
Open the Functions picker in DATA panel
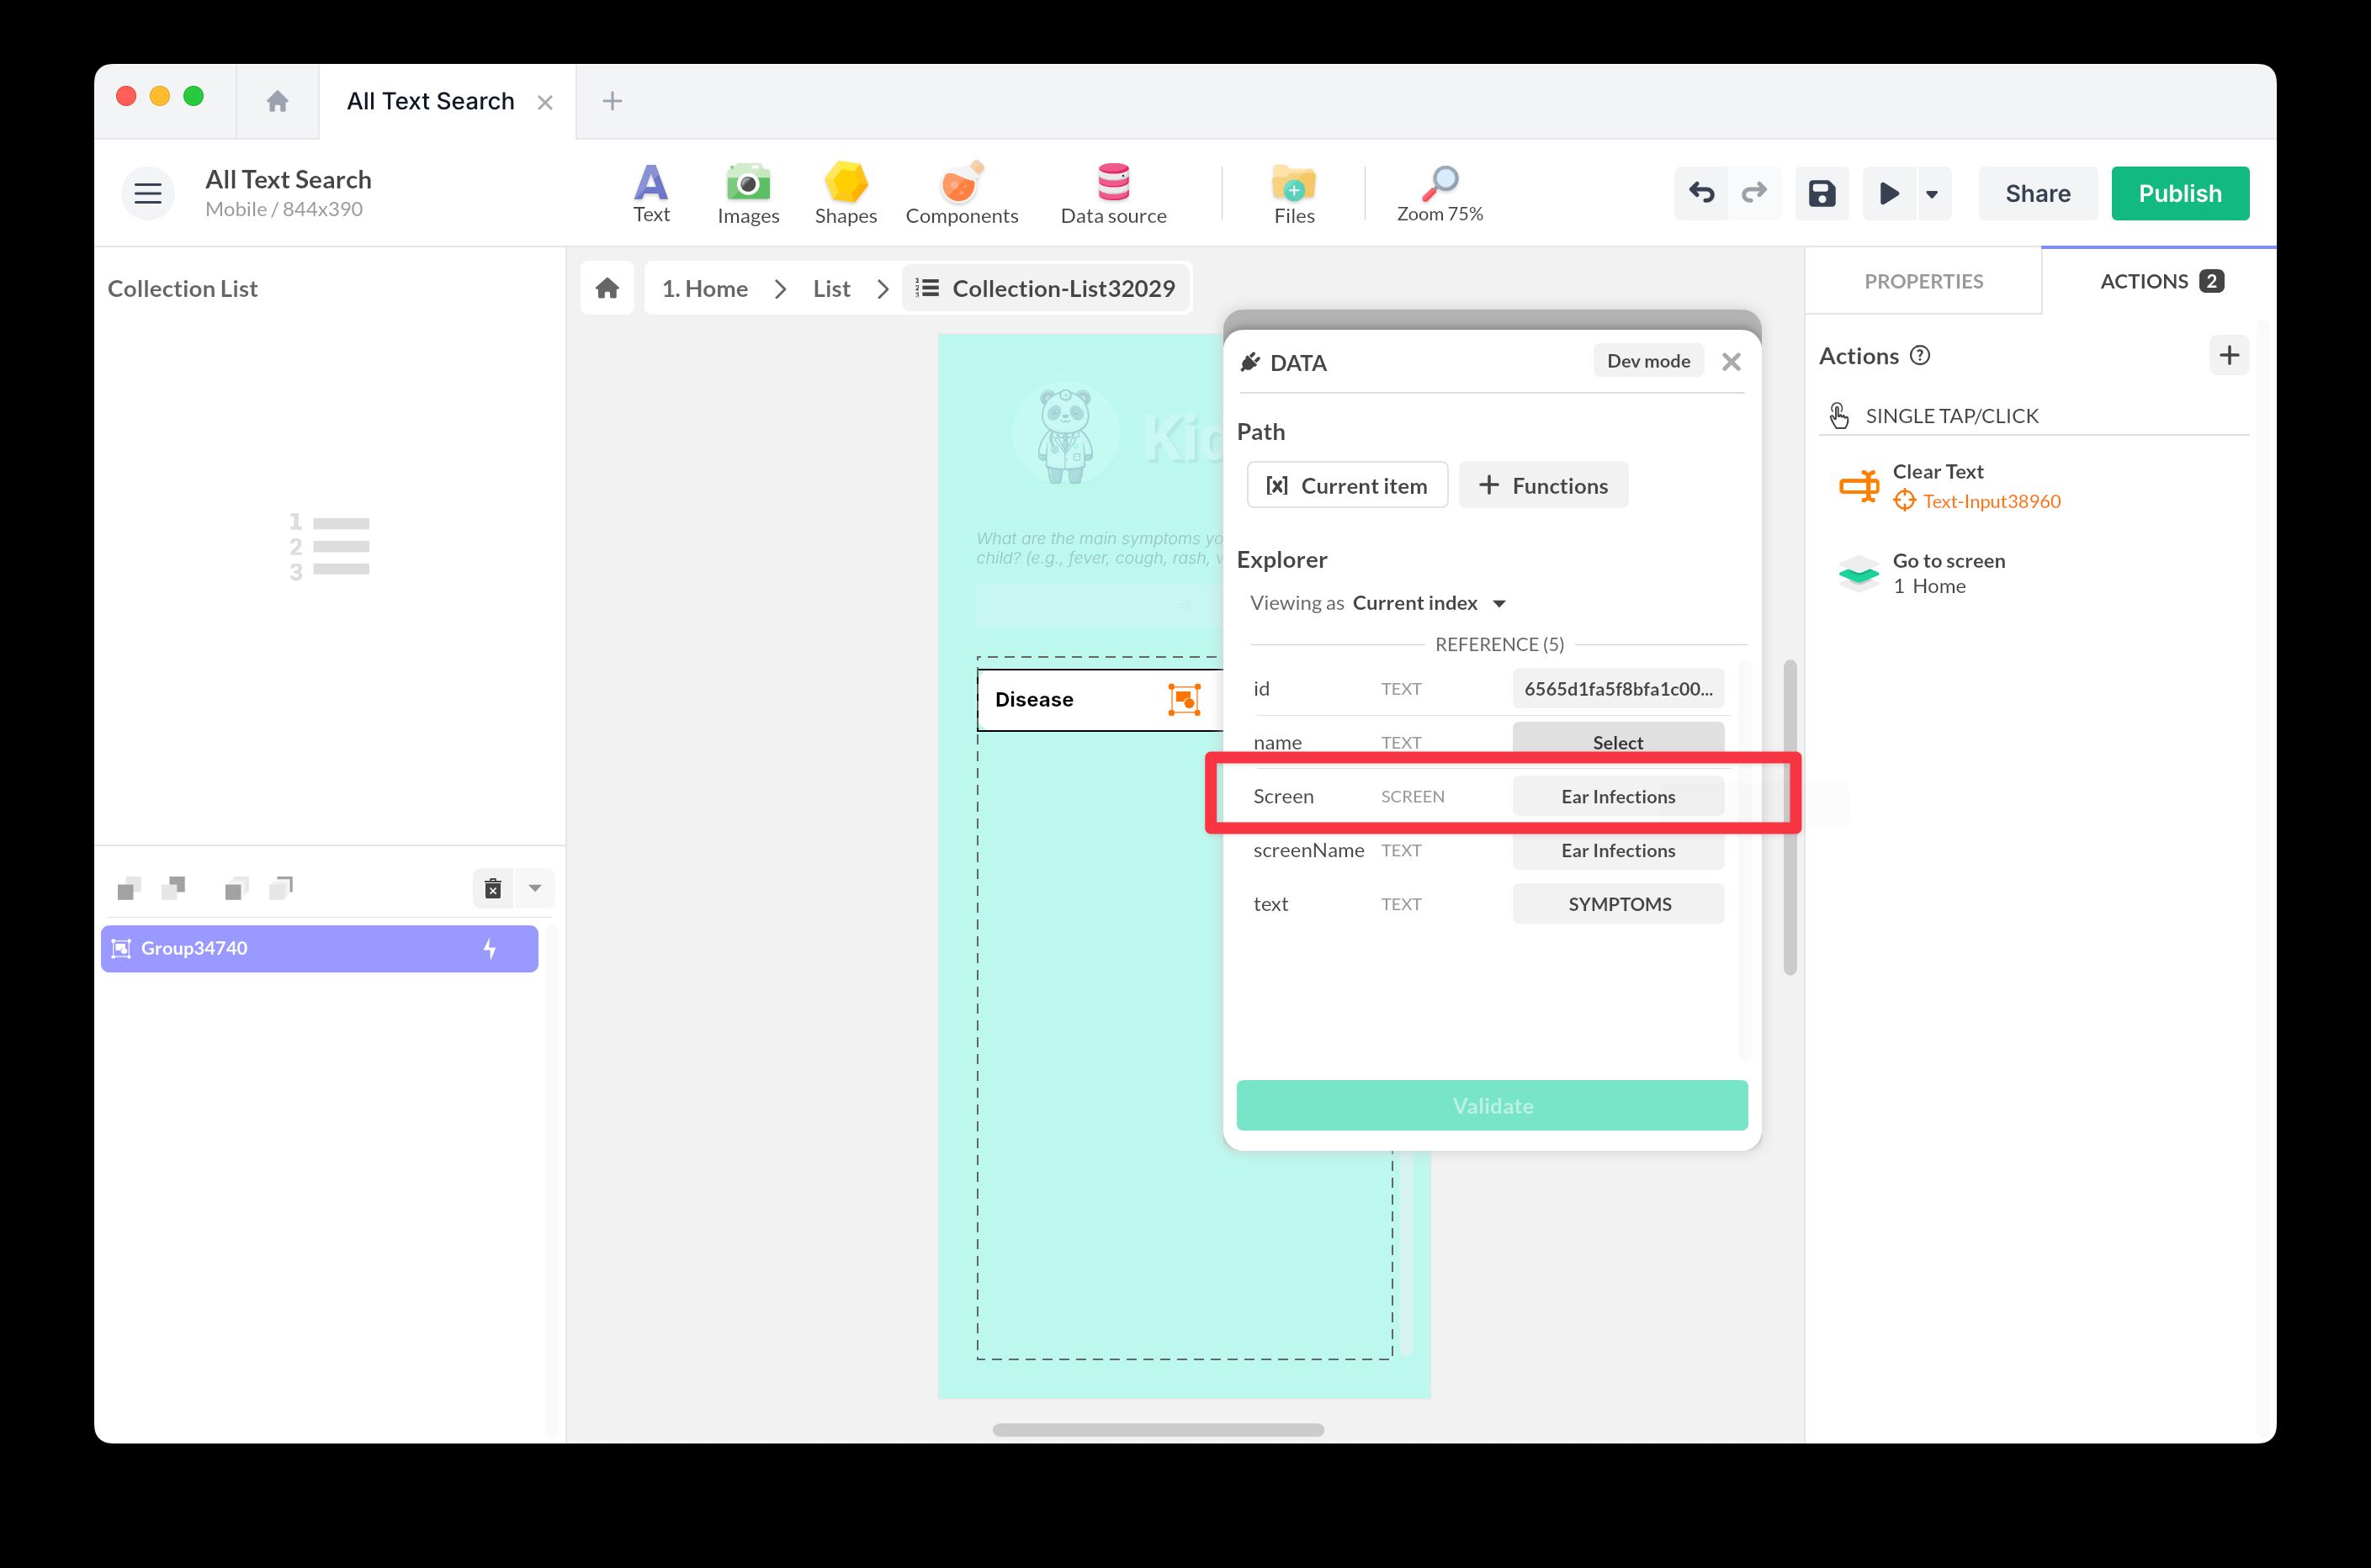1543,485
